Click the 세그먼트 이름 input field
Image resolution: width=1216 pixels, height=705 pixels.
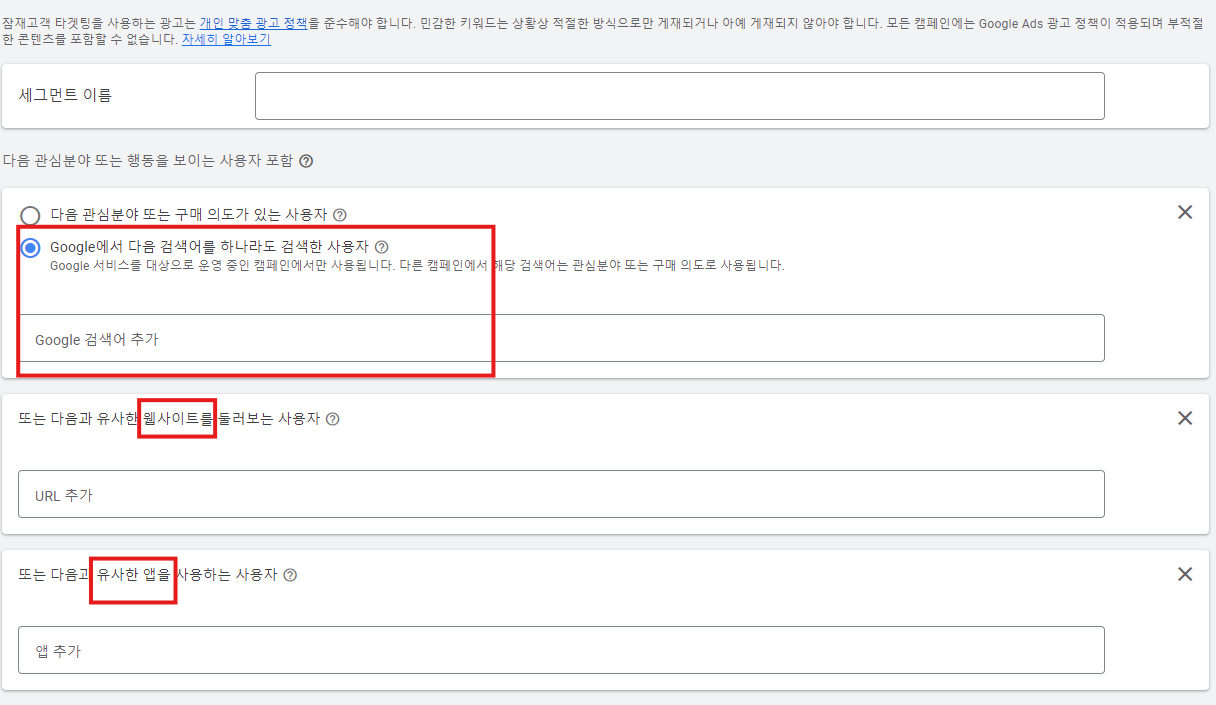(x=679, y=96)
